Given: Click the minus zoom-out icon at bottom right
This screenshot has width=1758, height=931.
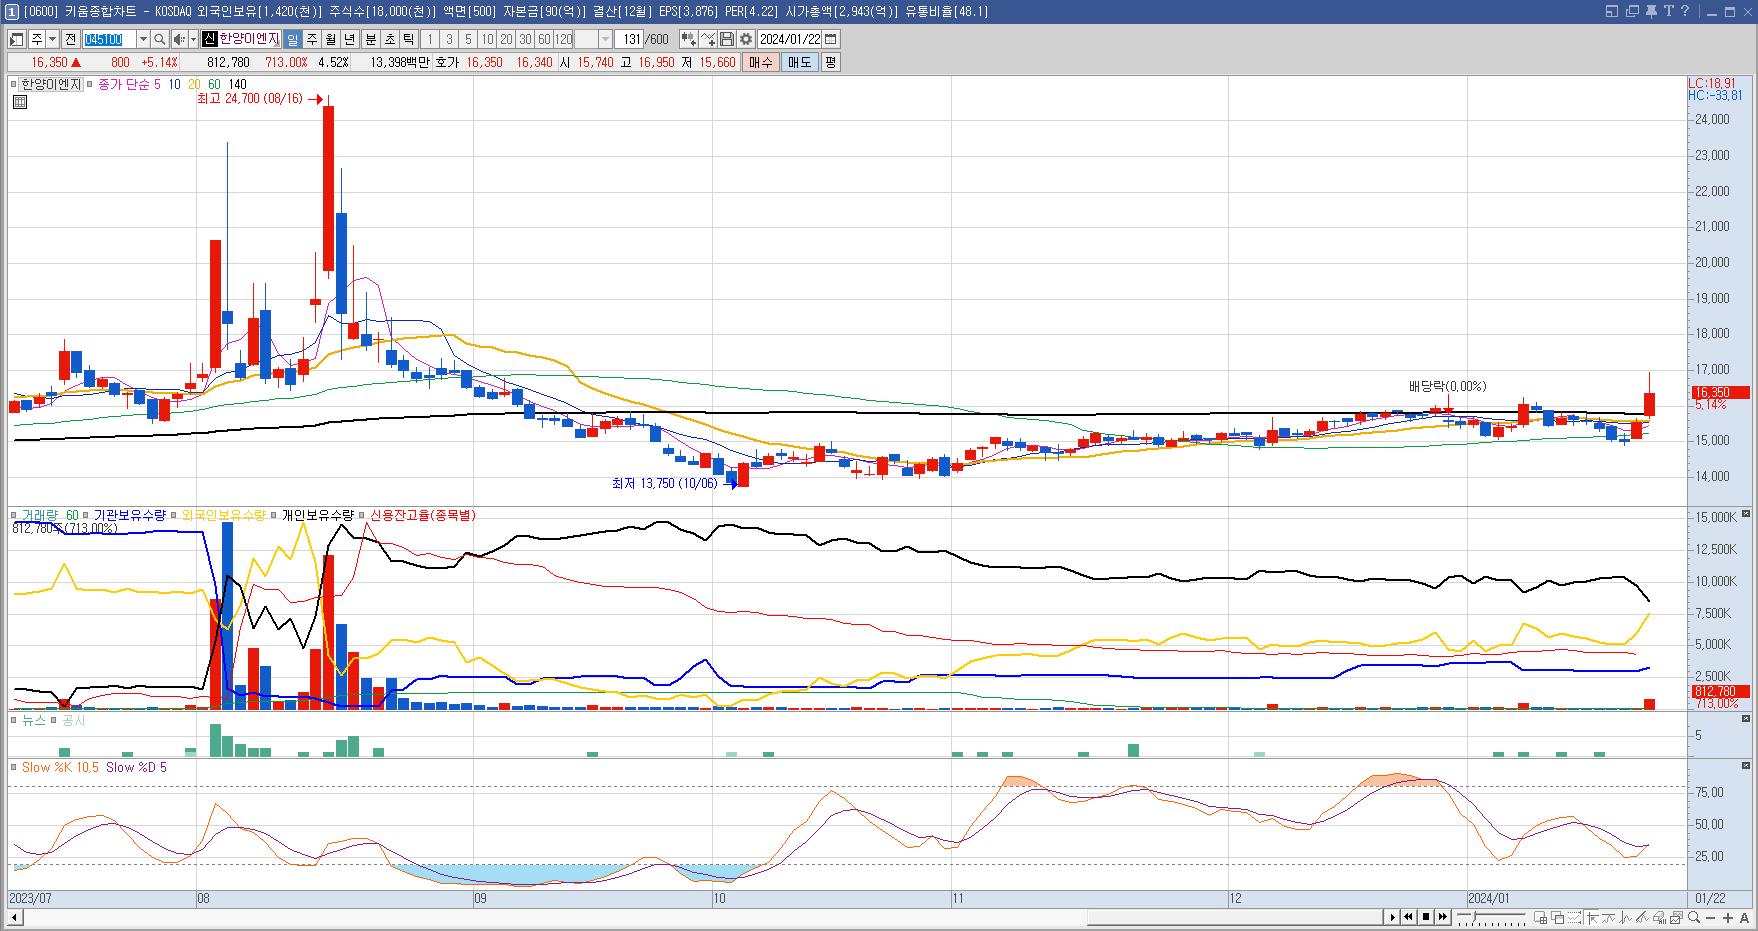Looking at the screenshot, I should (x=1711, y=917).
